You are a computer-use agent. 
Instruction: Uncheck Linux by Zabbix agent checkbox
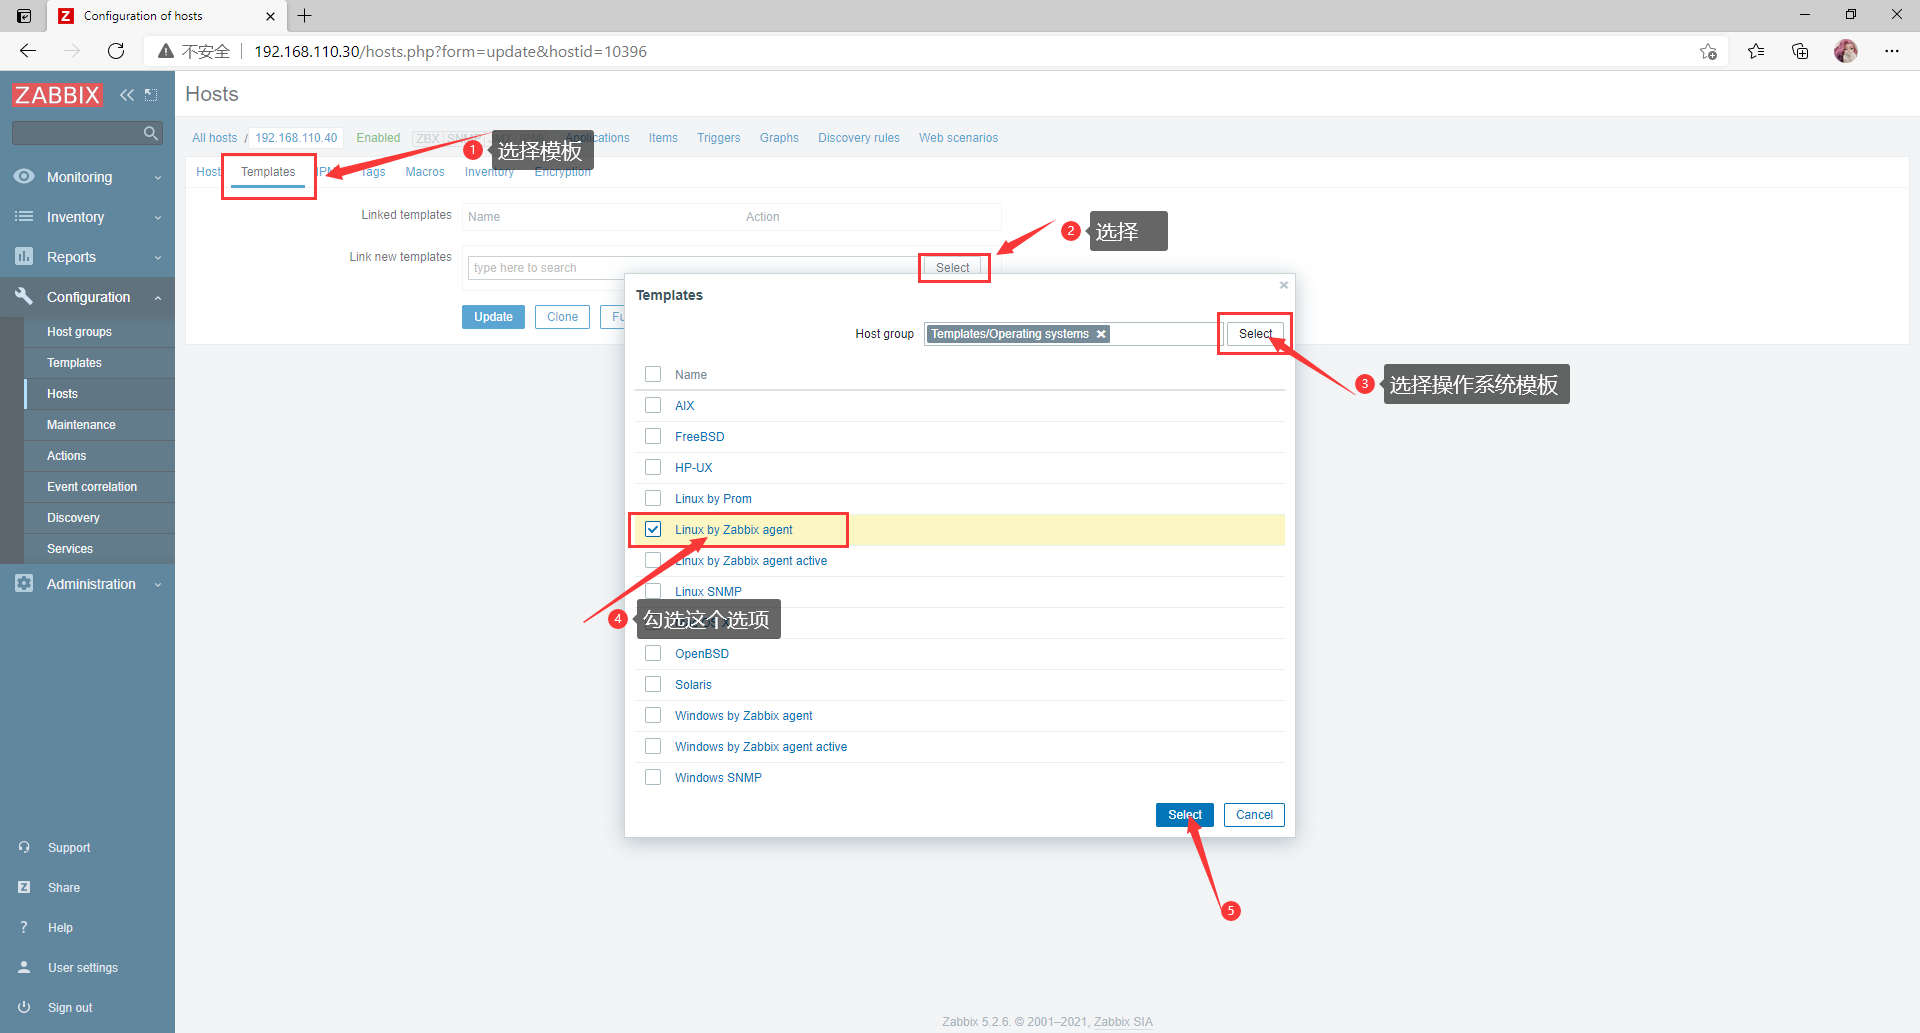coord(653,529)
